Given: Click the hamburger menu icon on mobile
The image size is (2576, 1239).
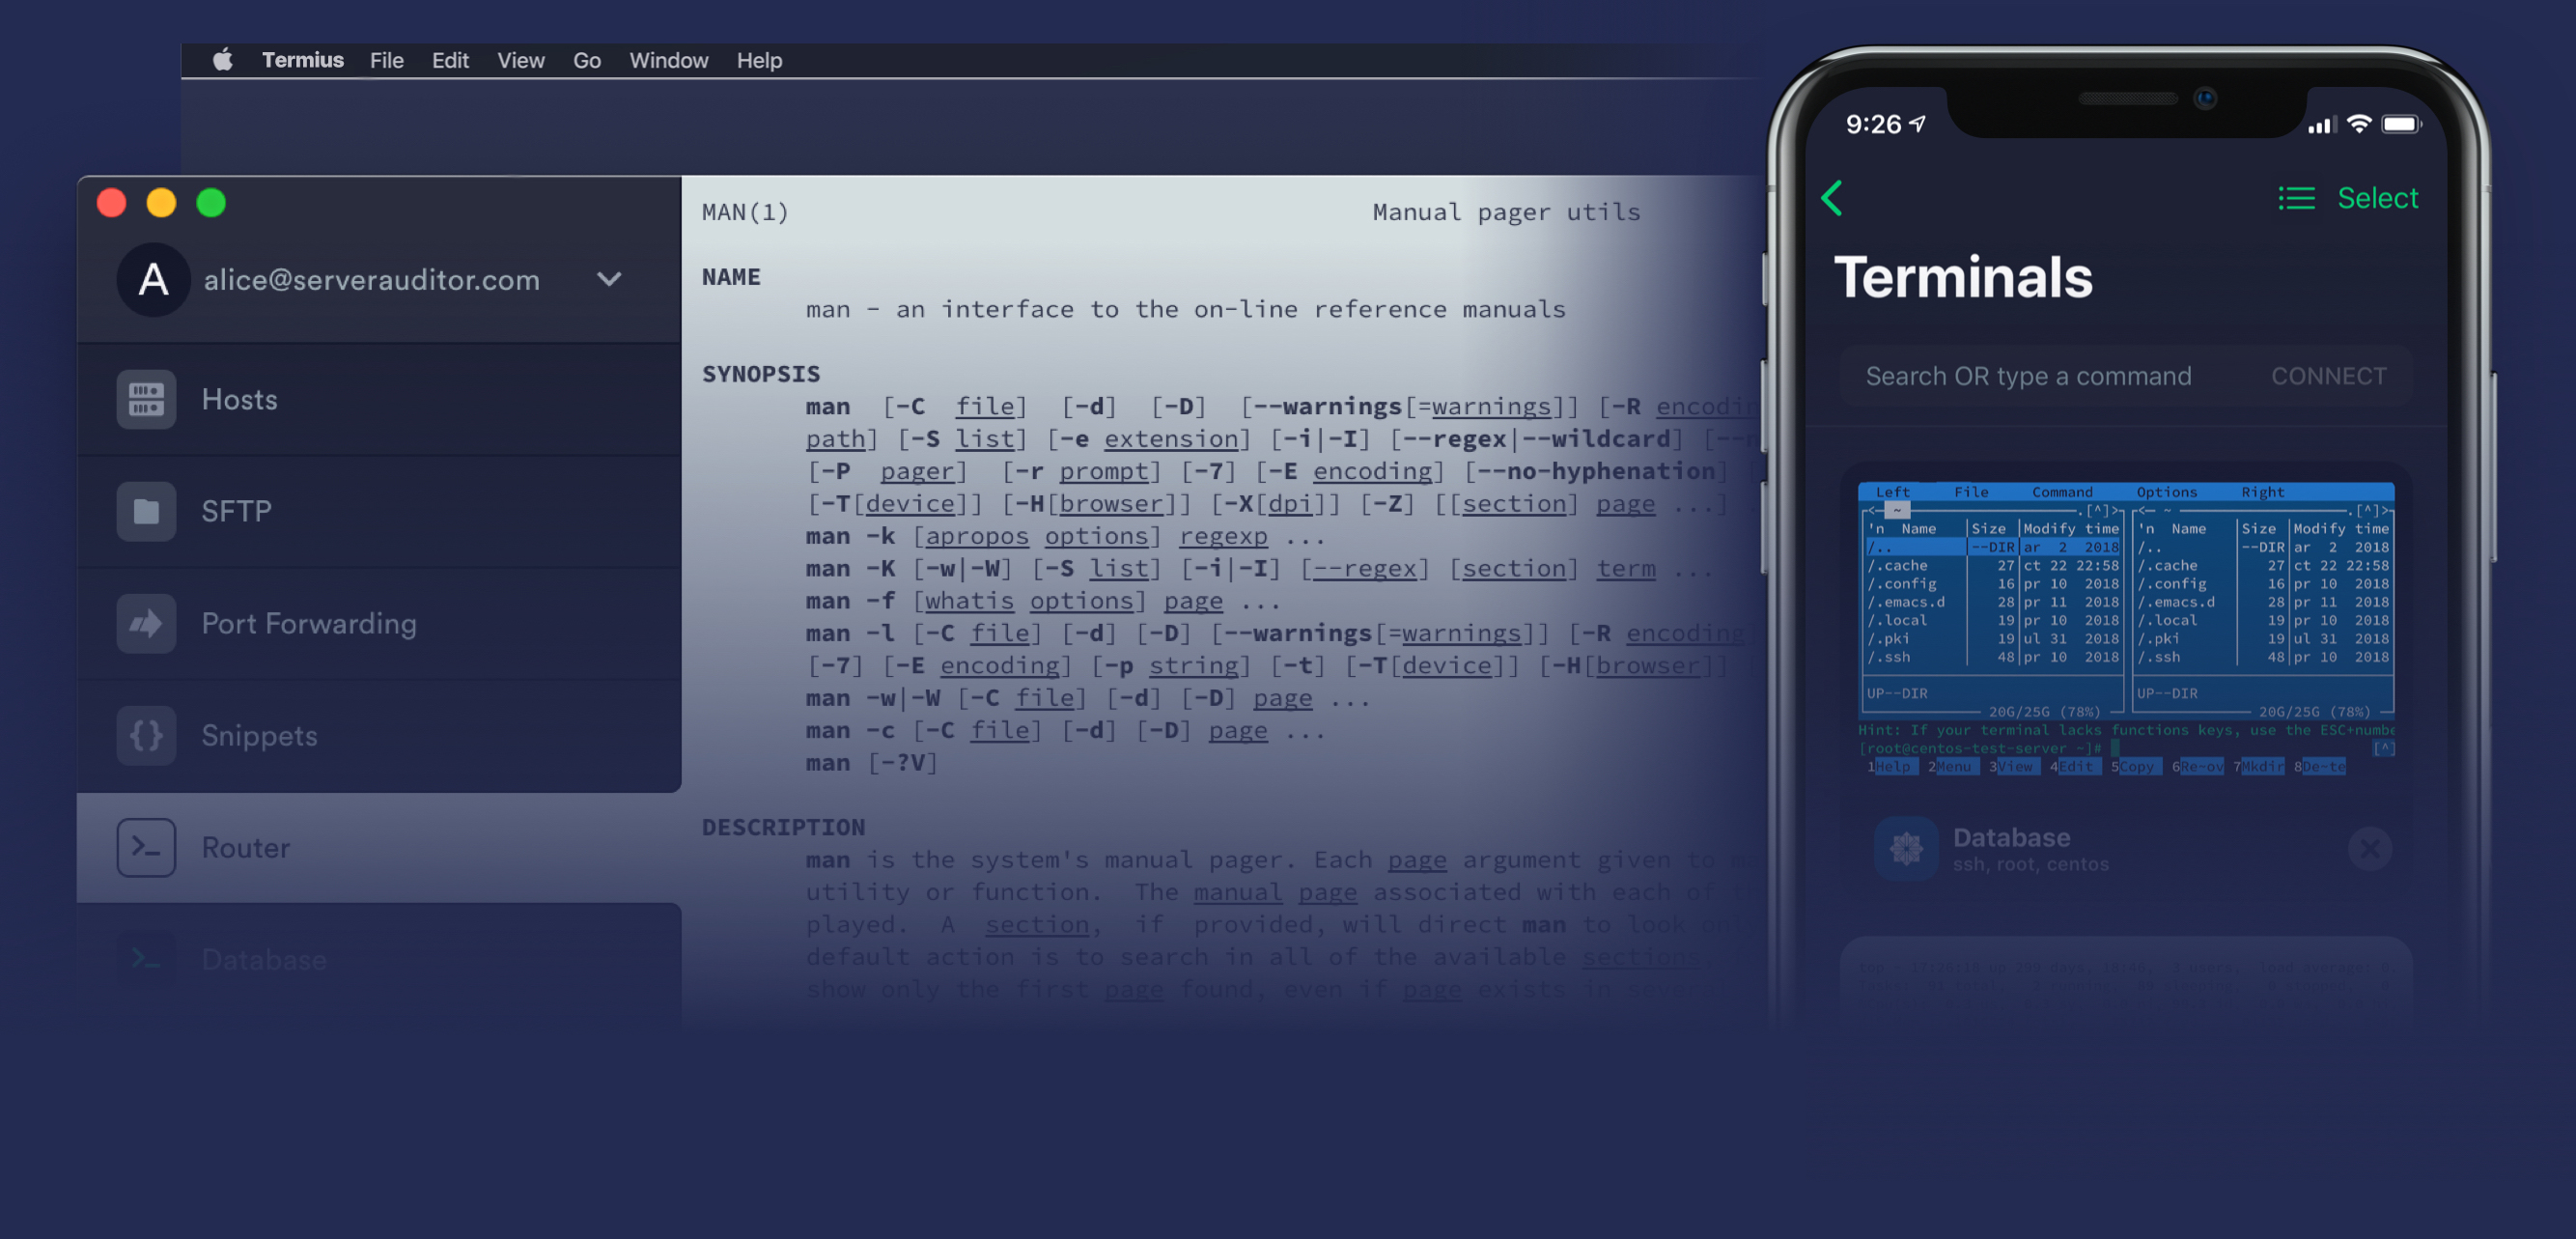Looking at the screenshot, I should point(2293,194).
